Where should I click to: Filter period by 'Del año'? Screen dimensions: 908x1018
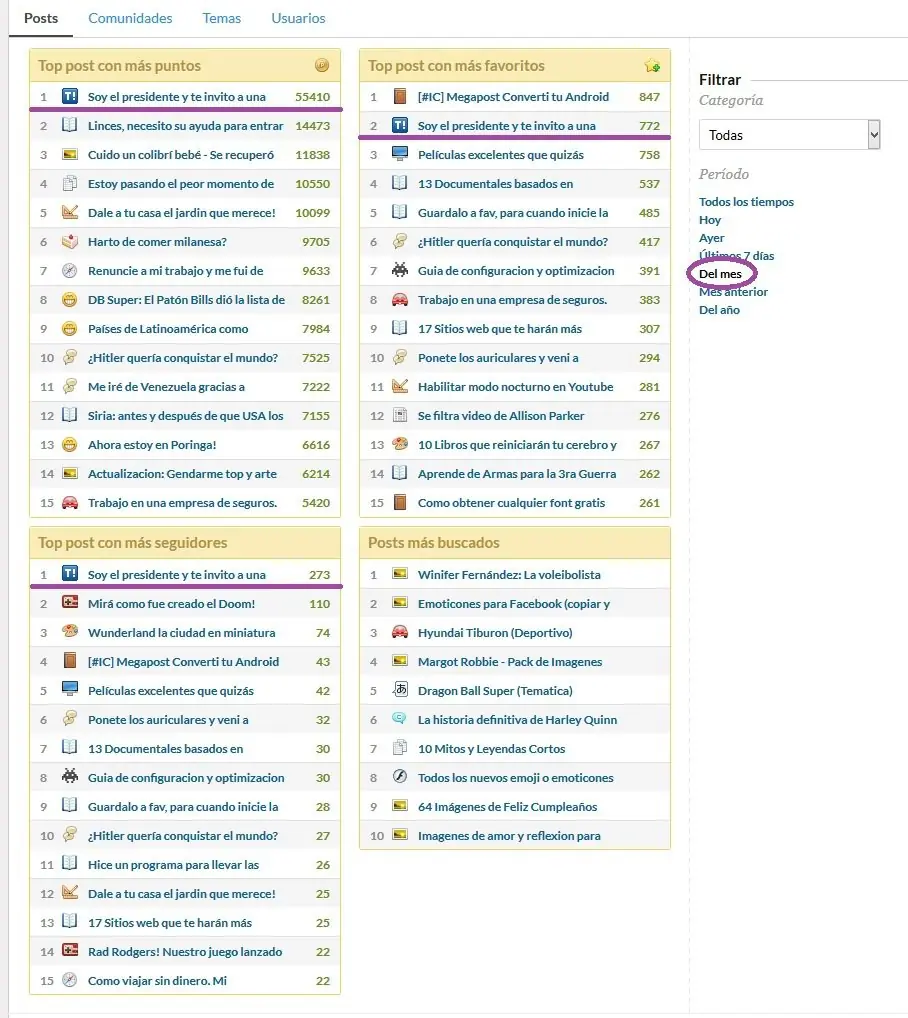pyautogui.click(x=719, y=310)
